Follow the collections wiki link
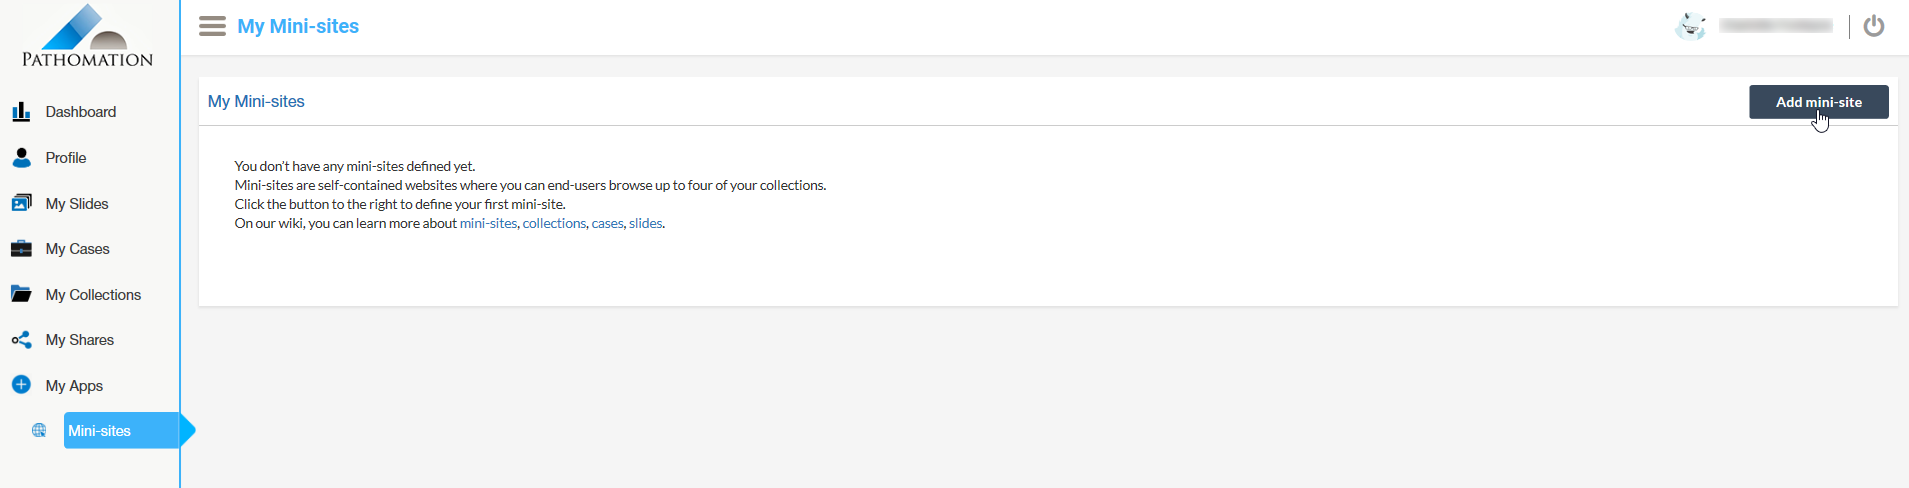Viewport: 1909px width, 488px height. (x=554, y=223)
